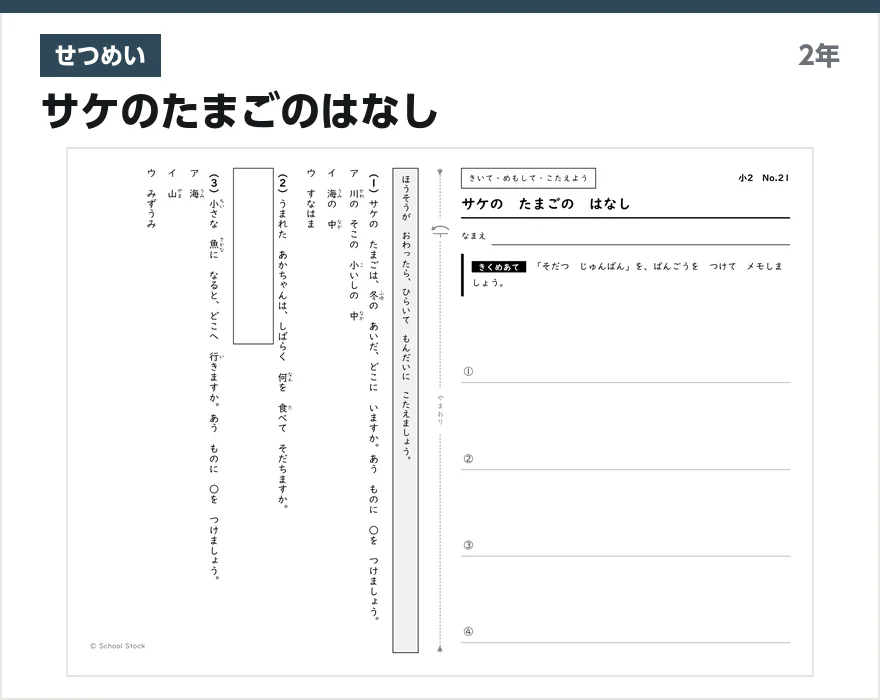Click the やまおり fold label
This screenshot has width=880, height=700.
(x=441, y=409)
